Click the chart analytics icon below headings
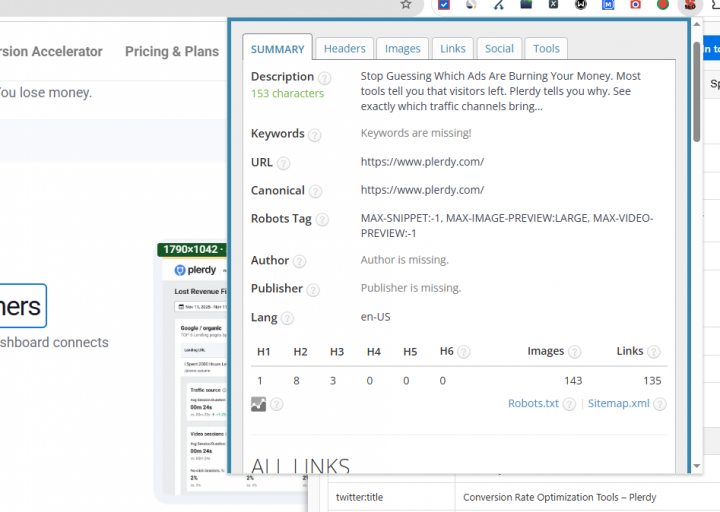Image resolution: width=720 pixels, height=512 pixels. point(259,404)
